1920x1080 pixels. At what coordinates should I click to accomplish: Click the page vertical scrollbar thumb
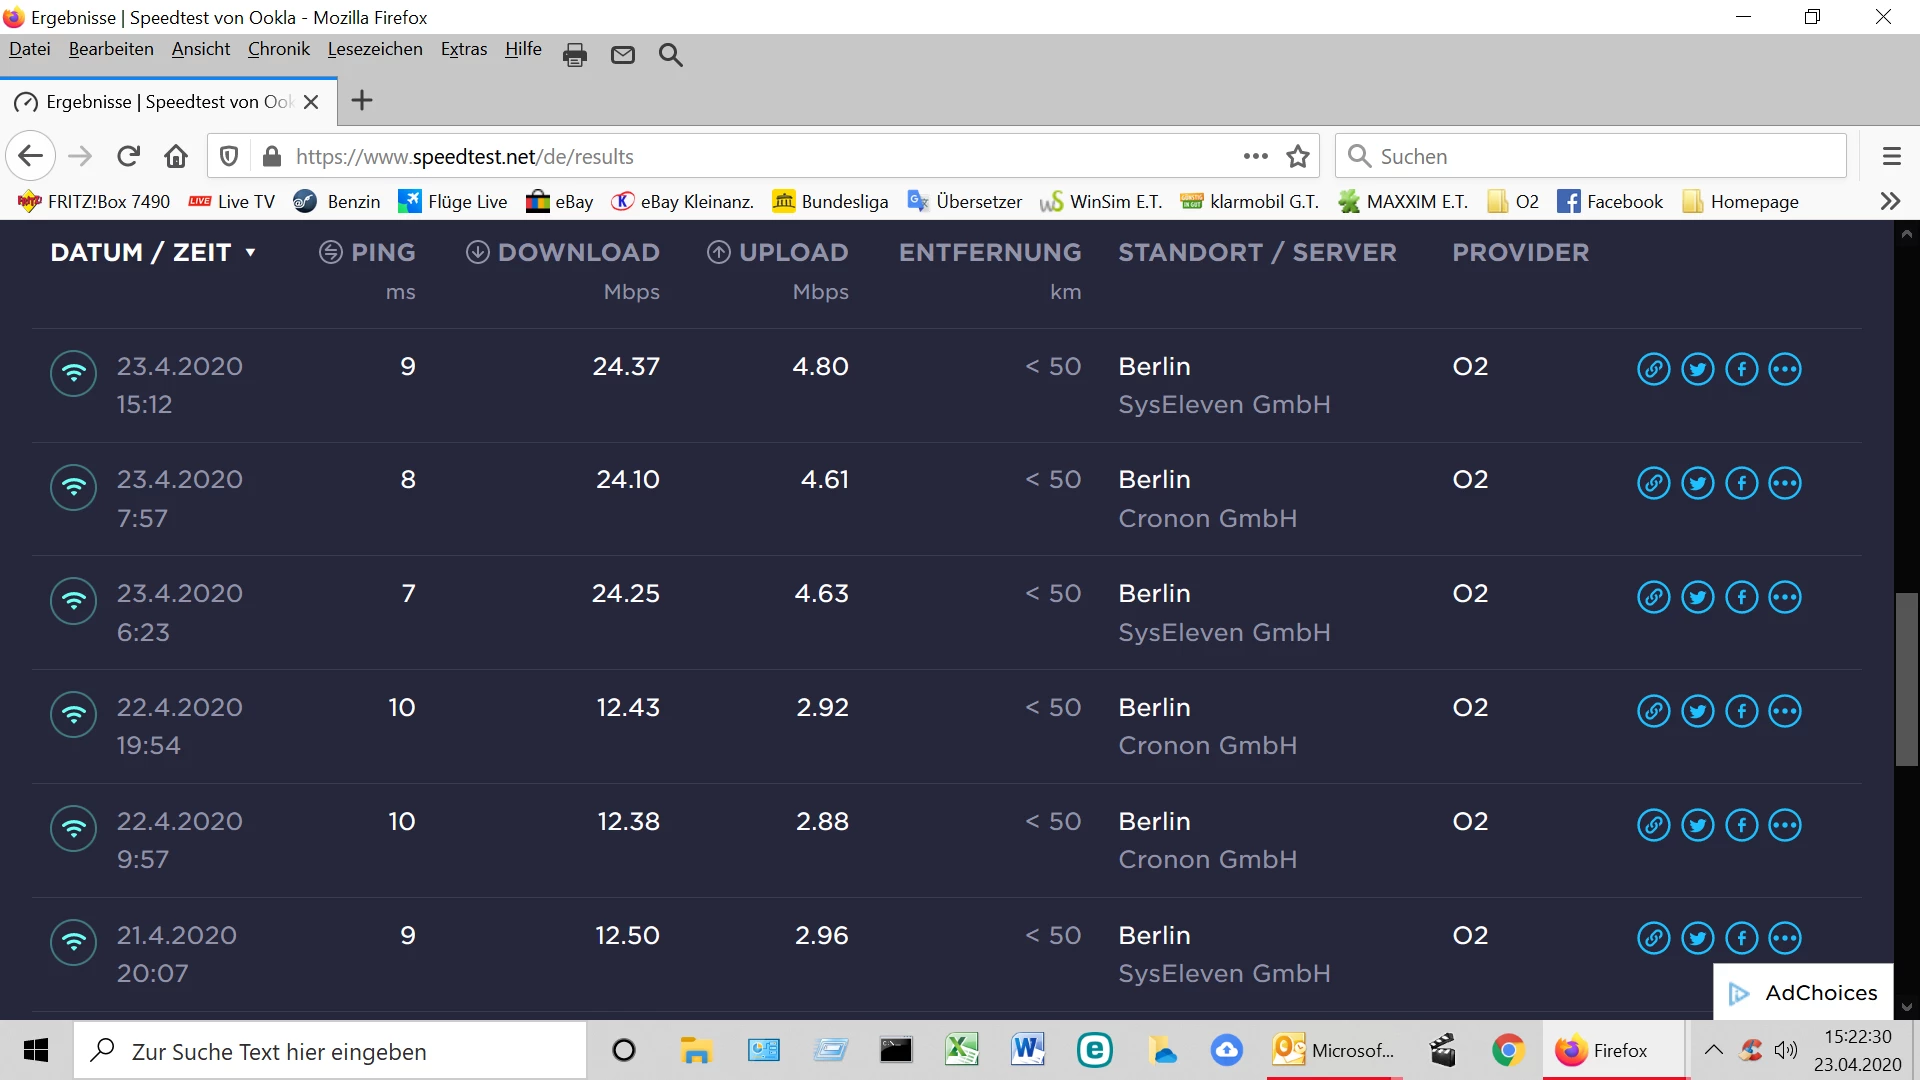click(1906, 680)
